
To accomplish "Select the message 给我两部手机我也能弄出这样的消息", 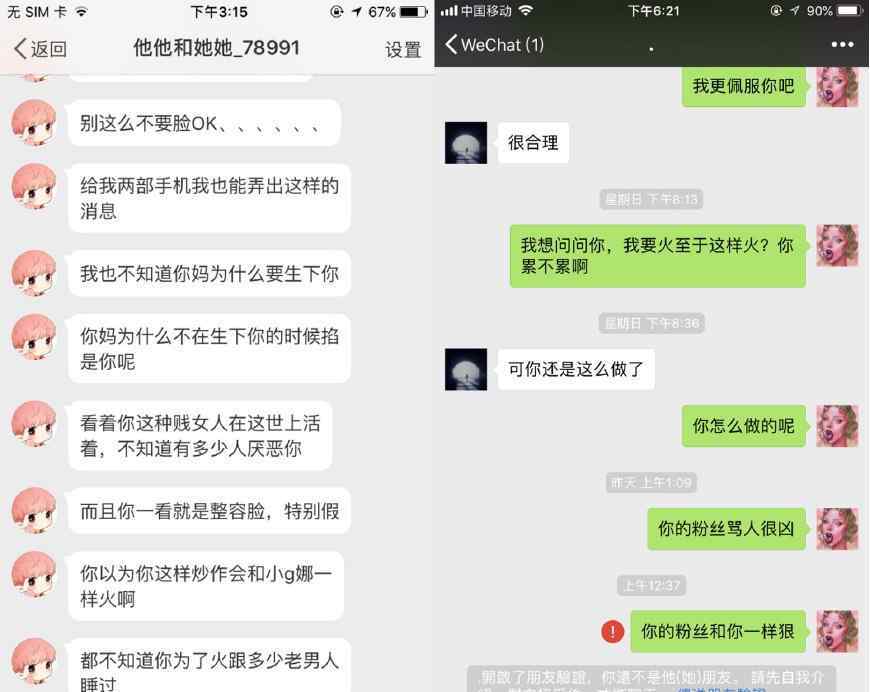I will tap(209, 198).
